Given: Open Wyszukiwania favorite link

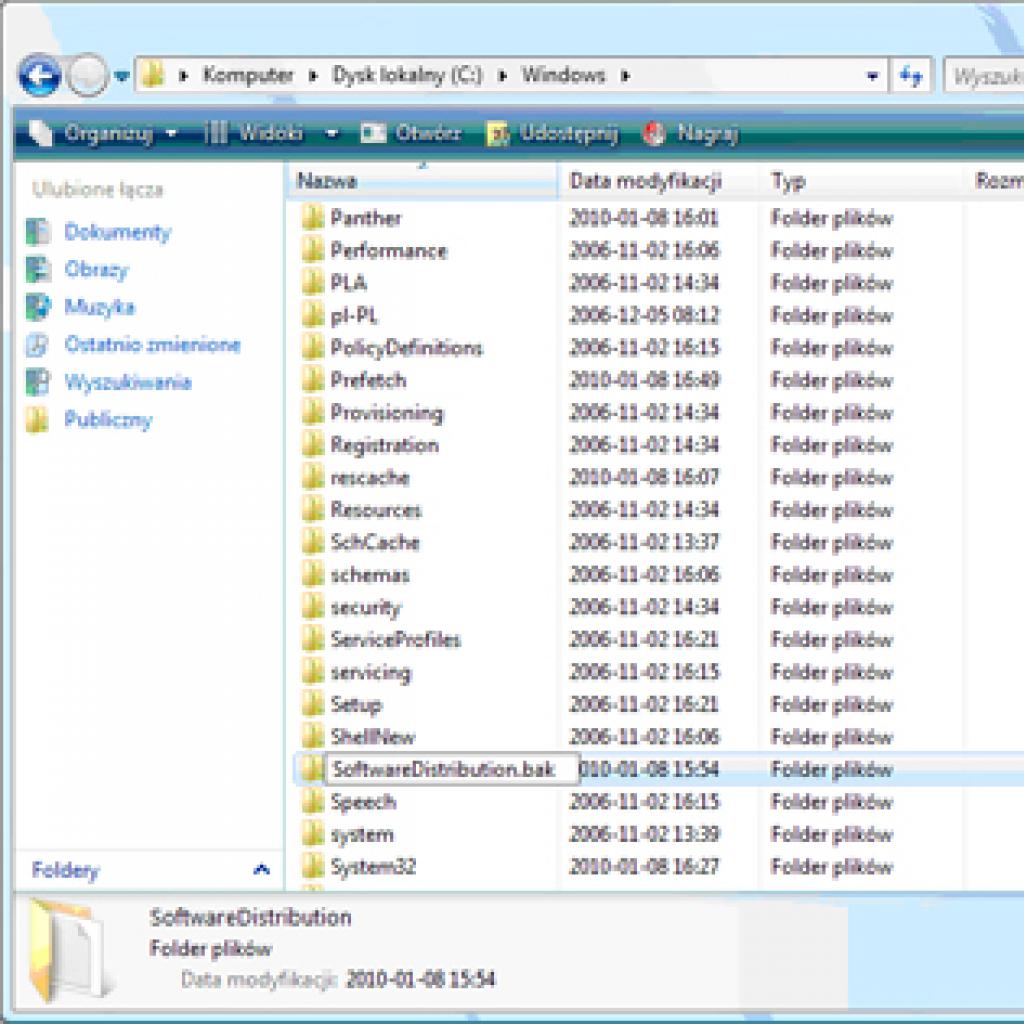Looking at the screenshot, I should pyautogui.click(x=128, y=382).
